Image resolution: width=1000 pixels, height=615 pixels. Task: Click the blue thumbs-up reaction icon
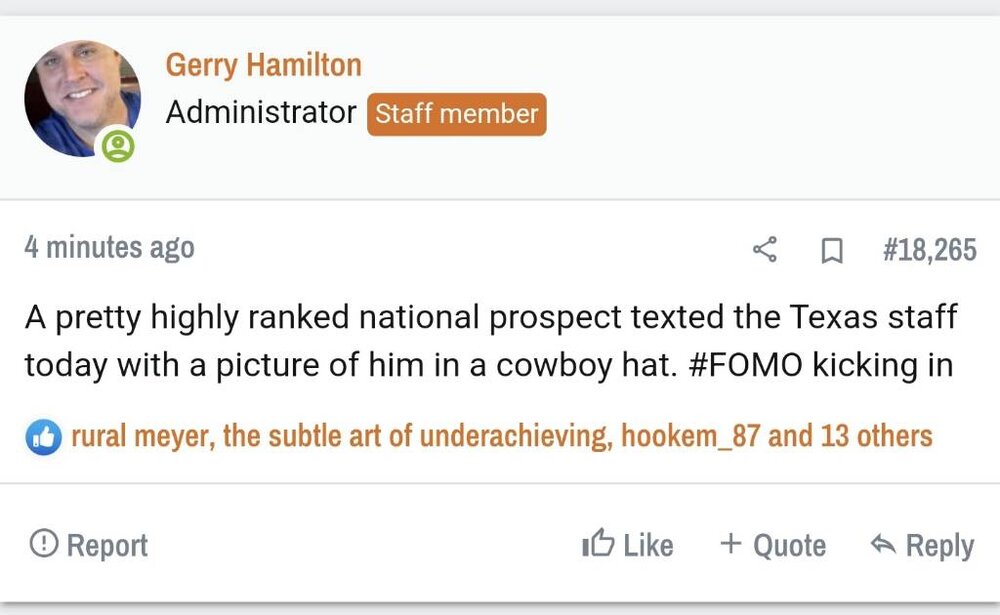[x=43, y=437]
